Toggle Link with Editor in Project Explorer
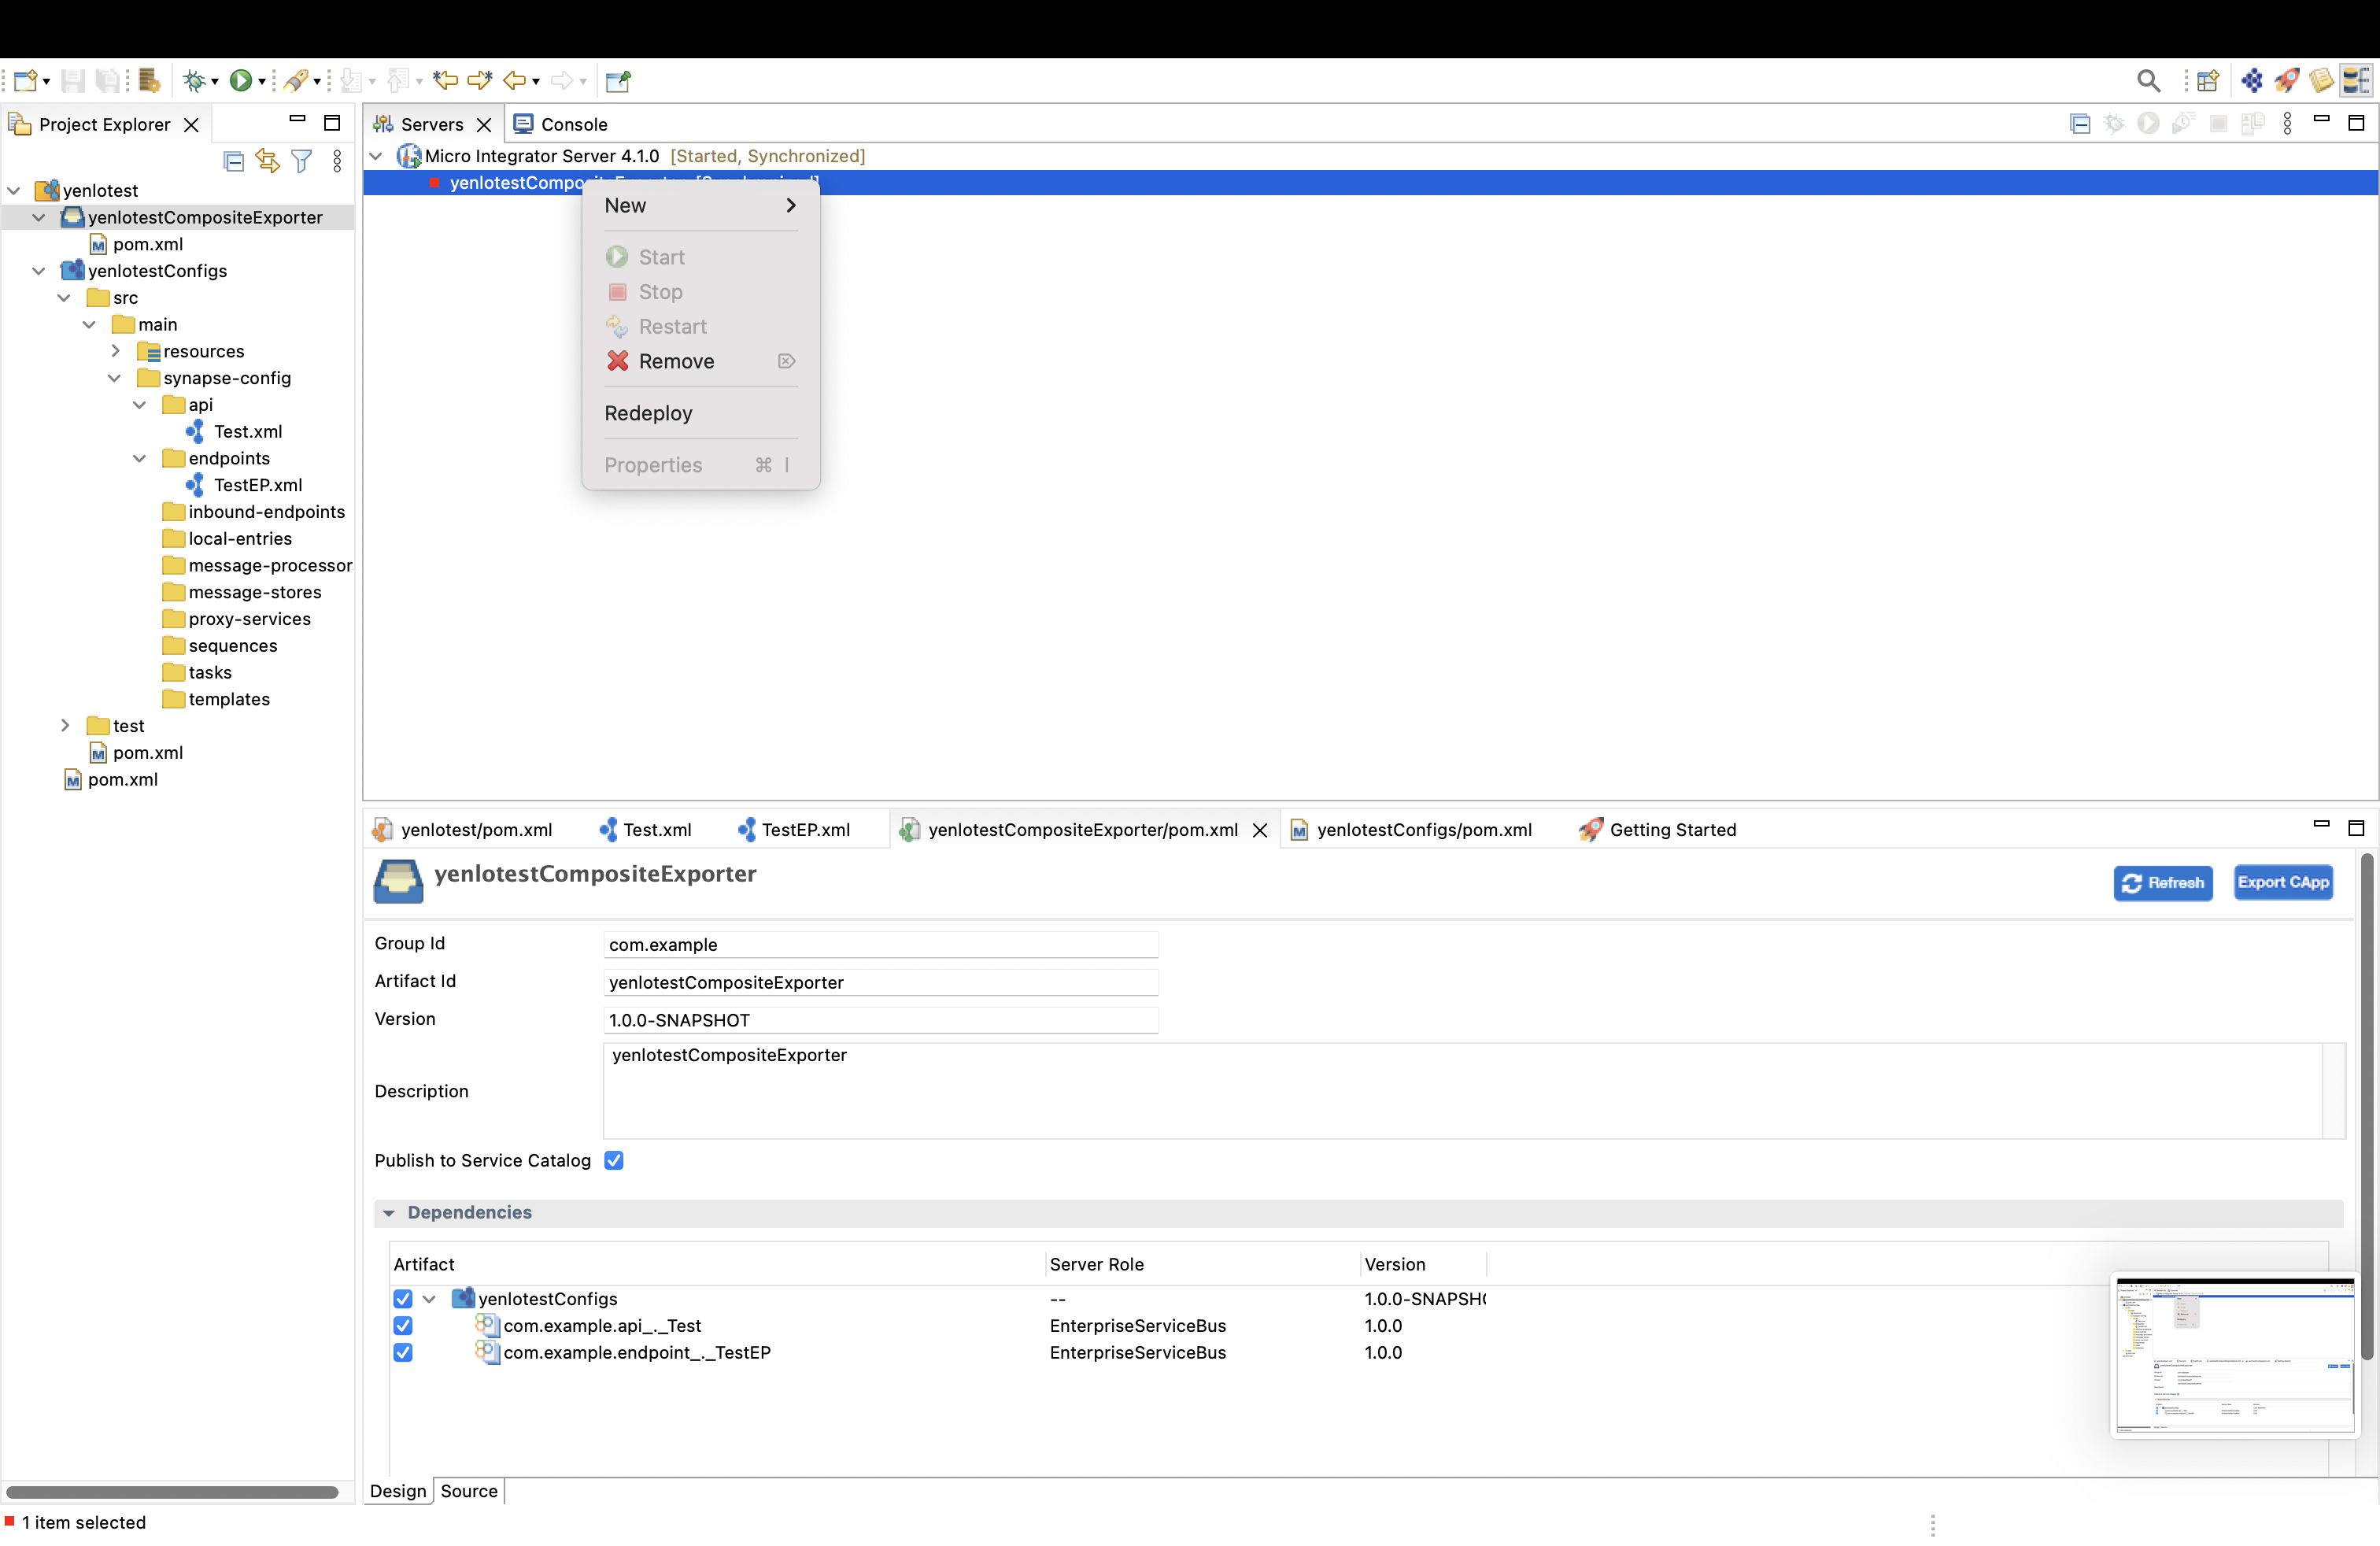Image resolution: width=2380 pixels, height=1546 pixels. coord(267,161)
